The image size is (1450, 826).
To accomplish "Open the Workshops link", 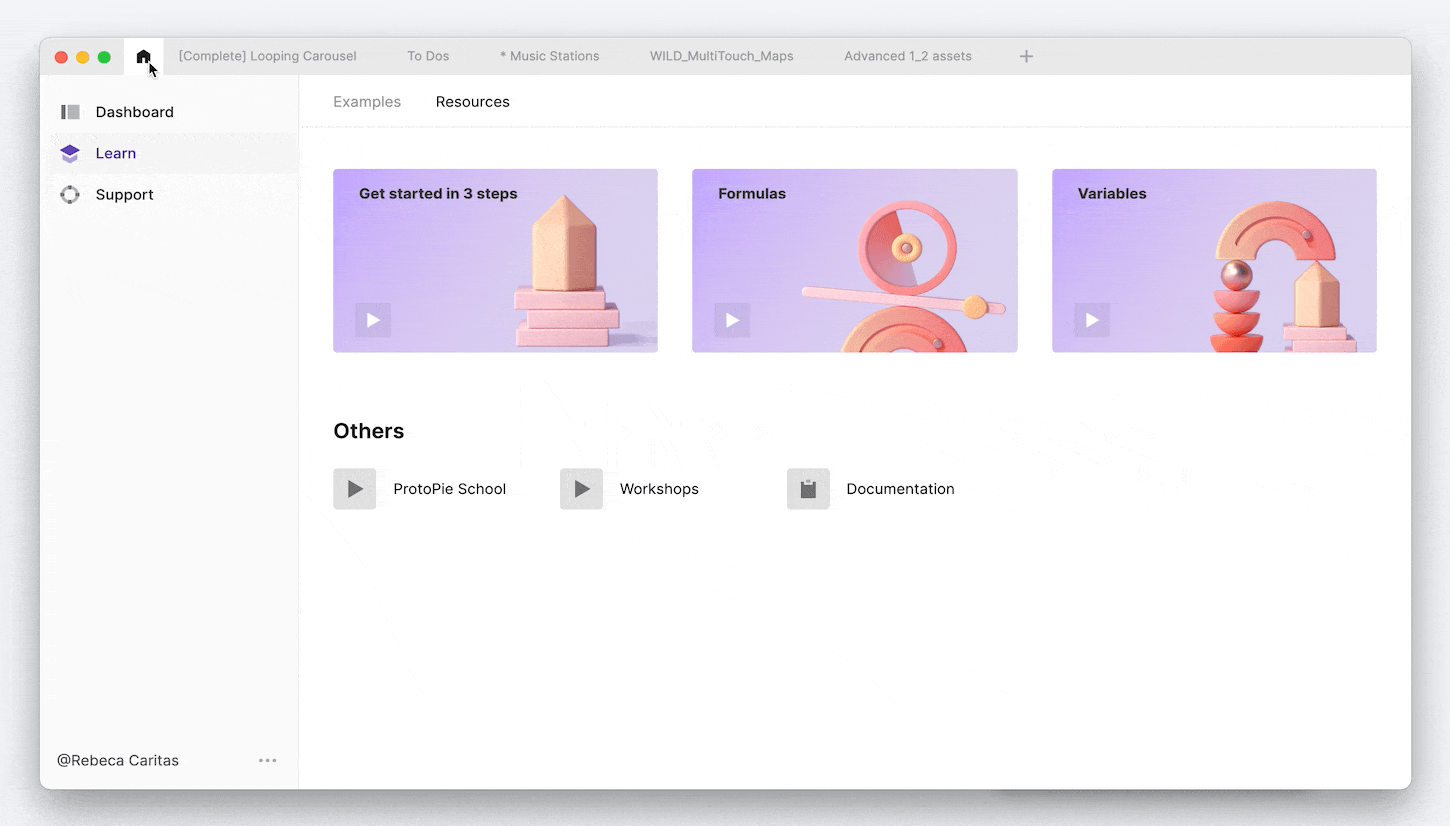I will [659, 489].
